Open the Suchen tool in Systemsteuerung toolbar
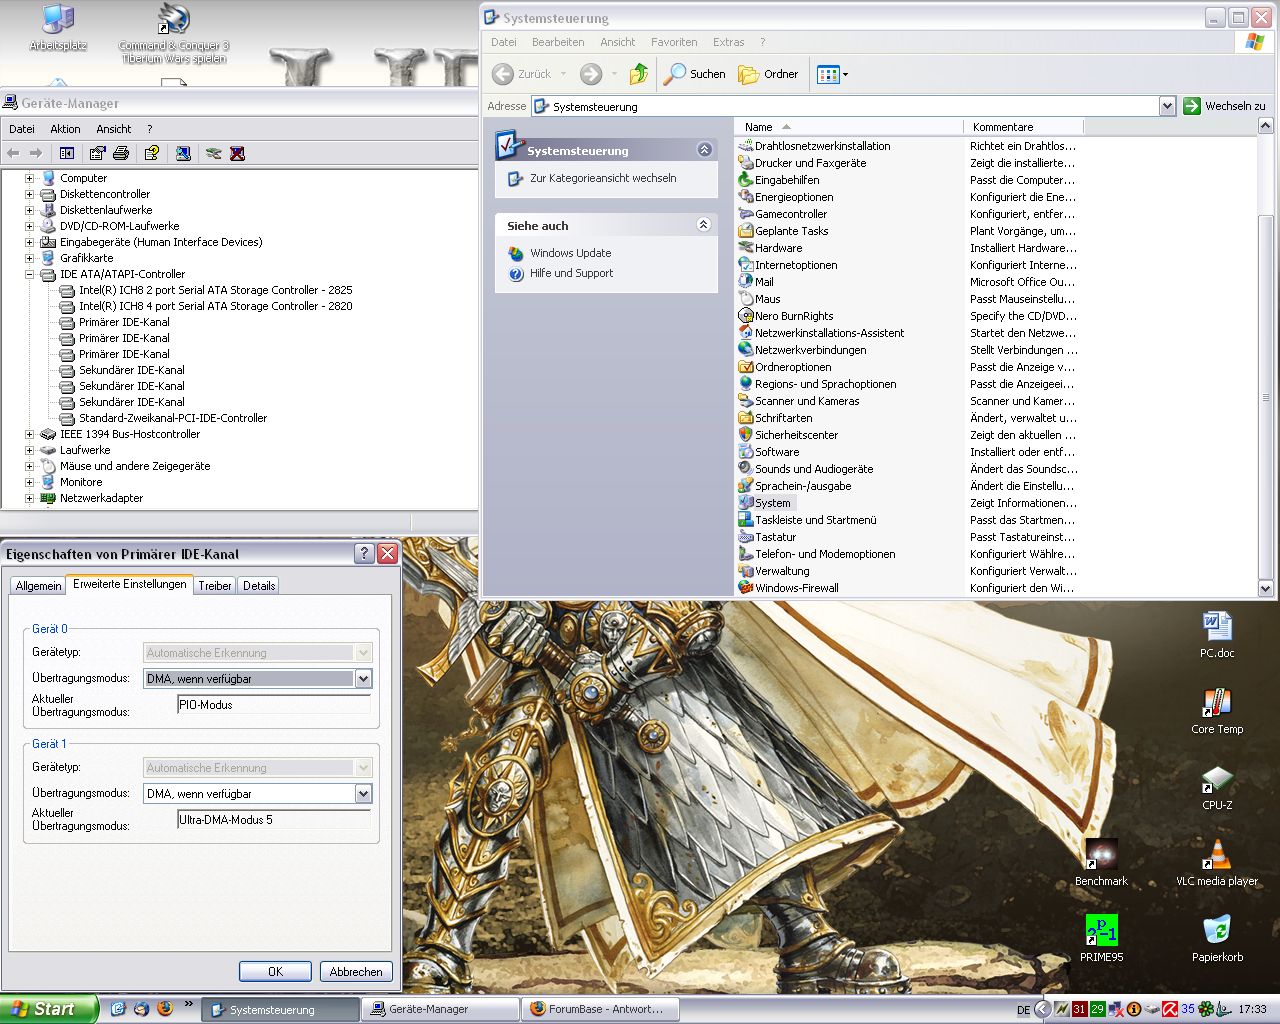The image size is (1280, 1024). pyautogui.click(x=695, y=74)
